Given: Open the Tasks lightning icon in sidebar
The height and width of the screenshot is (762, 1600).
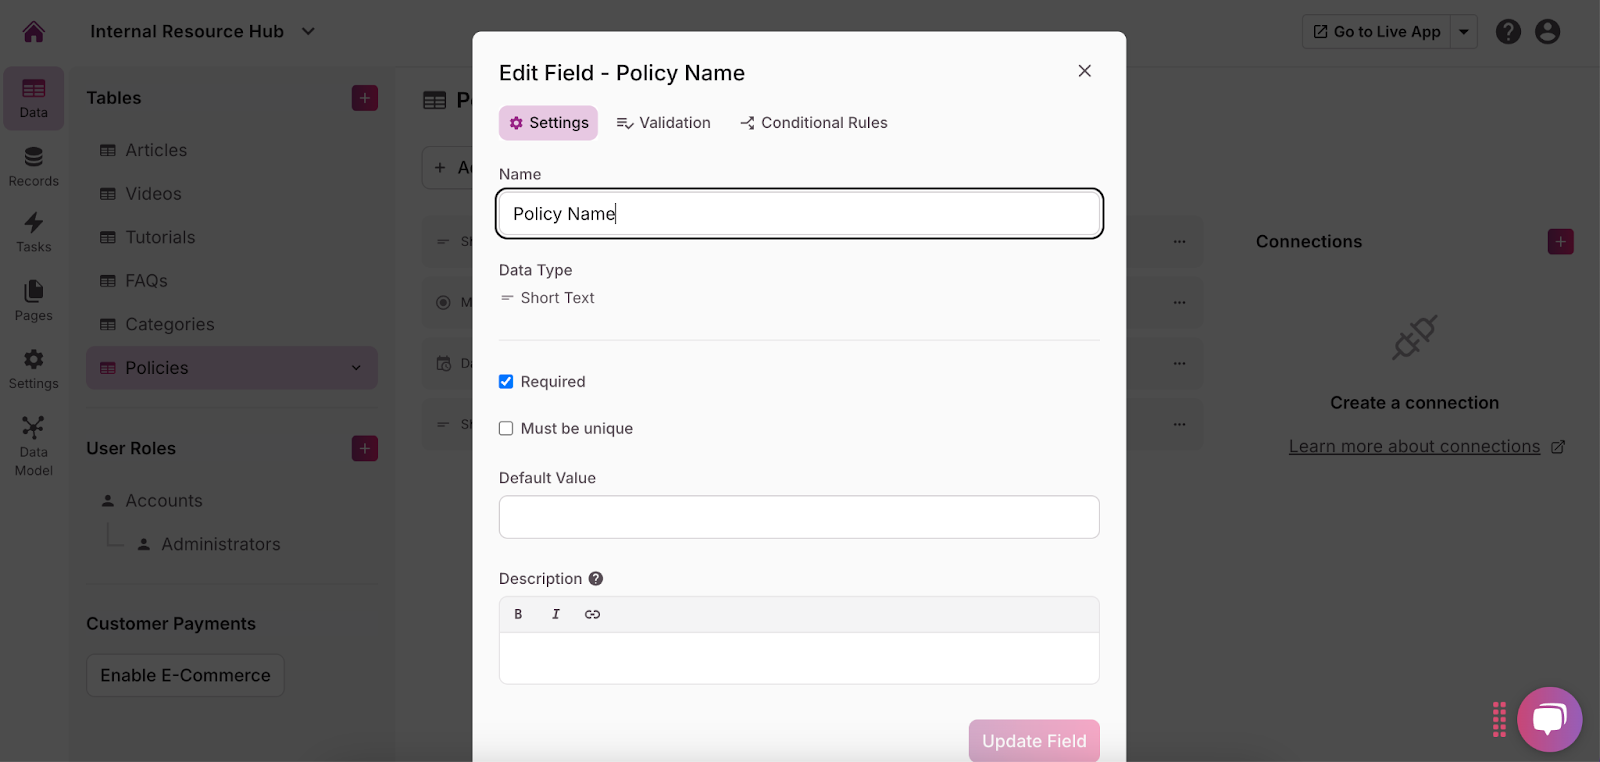Looking at the screenshot, I should pos(33,232).
